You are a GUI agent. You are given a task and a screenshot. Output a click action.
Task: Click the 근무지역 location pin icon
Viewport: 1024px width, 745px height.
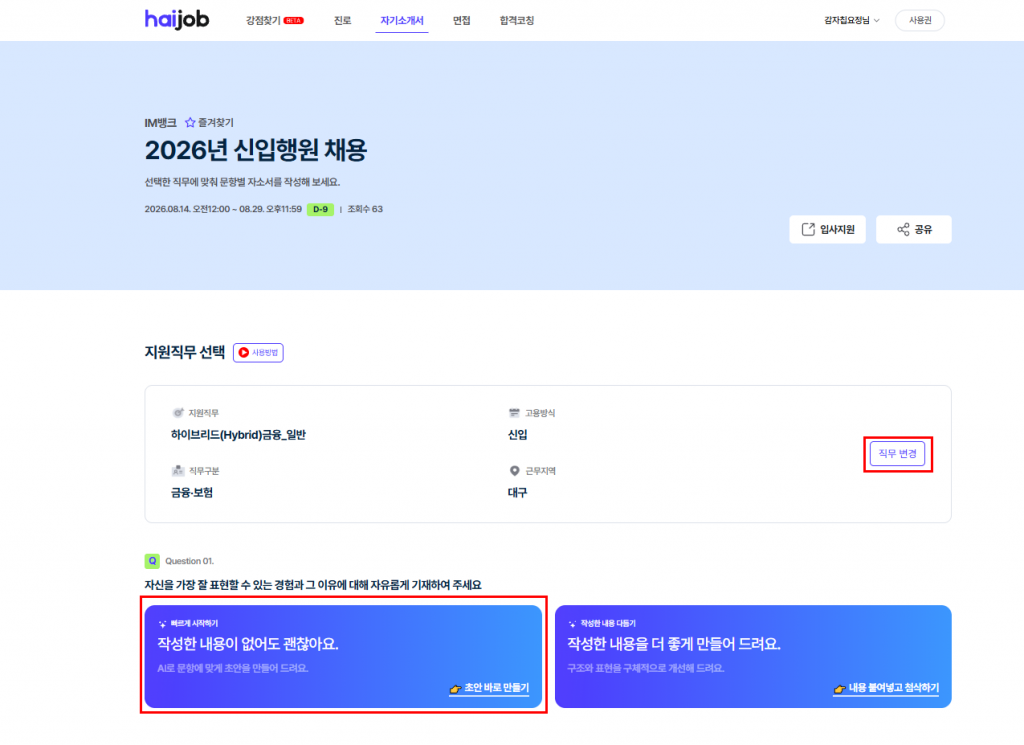coord(515,471)
